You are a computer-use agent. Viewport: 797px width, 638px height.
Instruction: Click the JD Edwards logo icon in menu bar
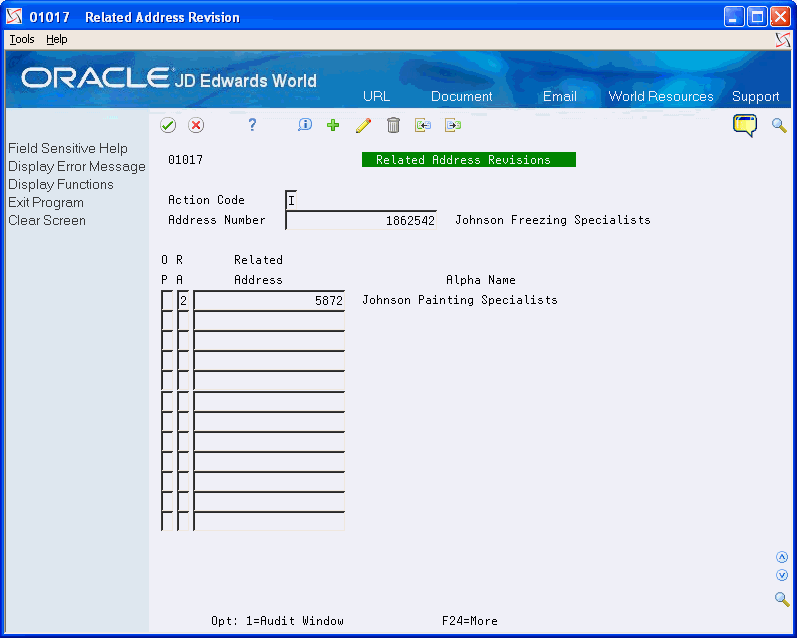tap(783, 40)
